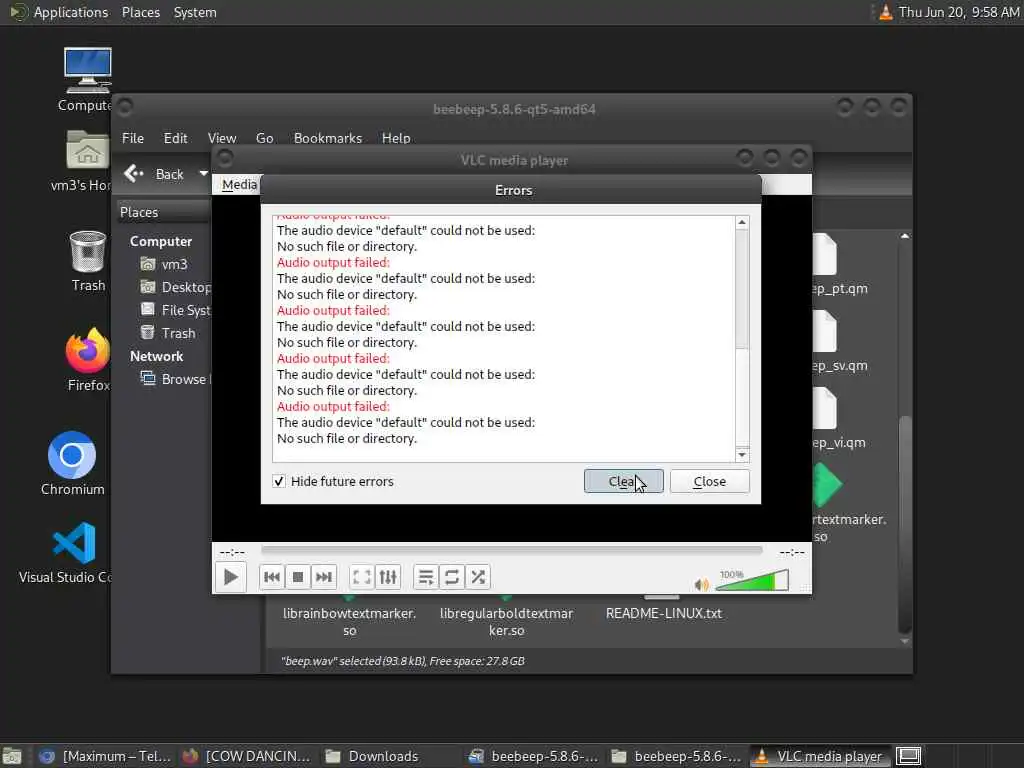Open the Help menu in file manager
This screenshot has height=768, width=1024.
click(x=396, y=138)
